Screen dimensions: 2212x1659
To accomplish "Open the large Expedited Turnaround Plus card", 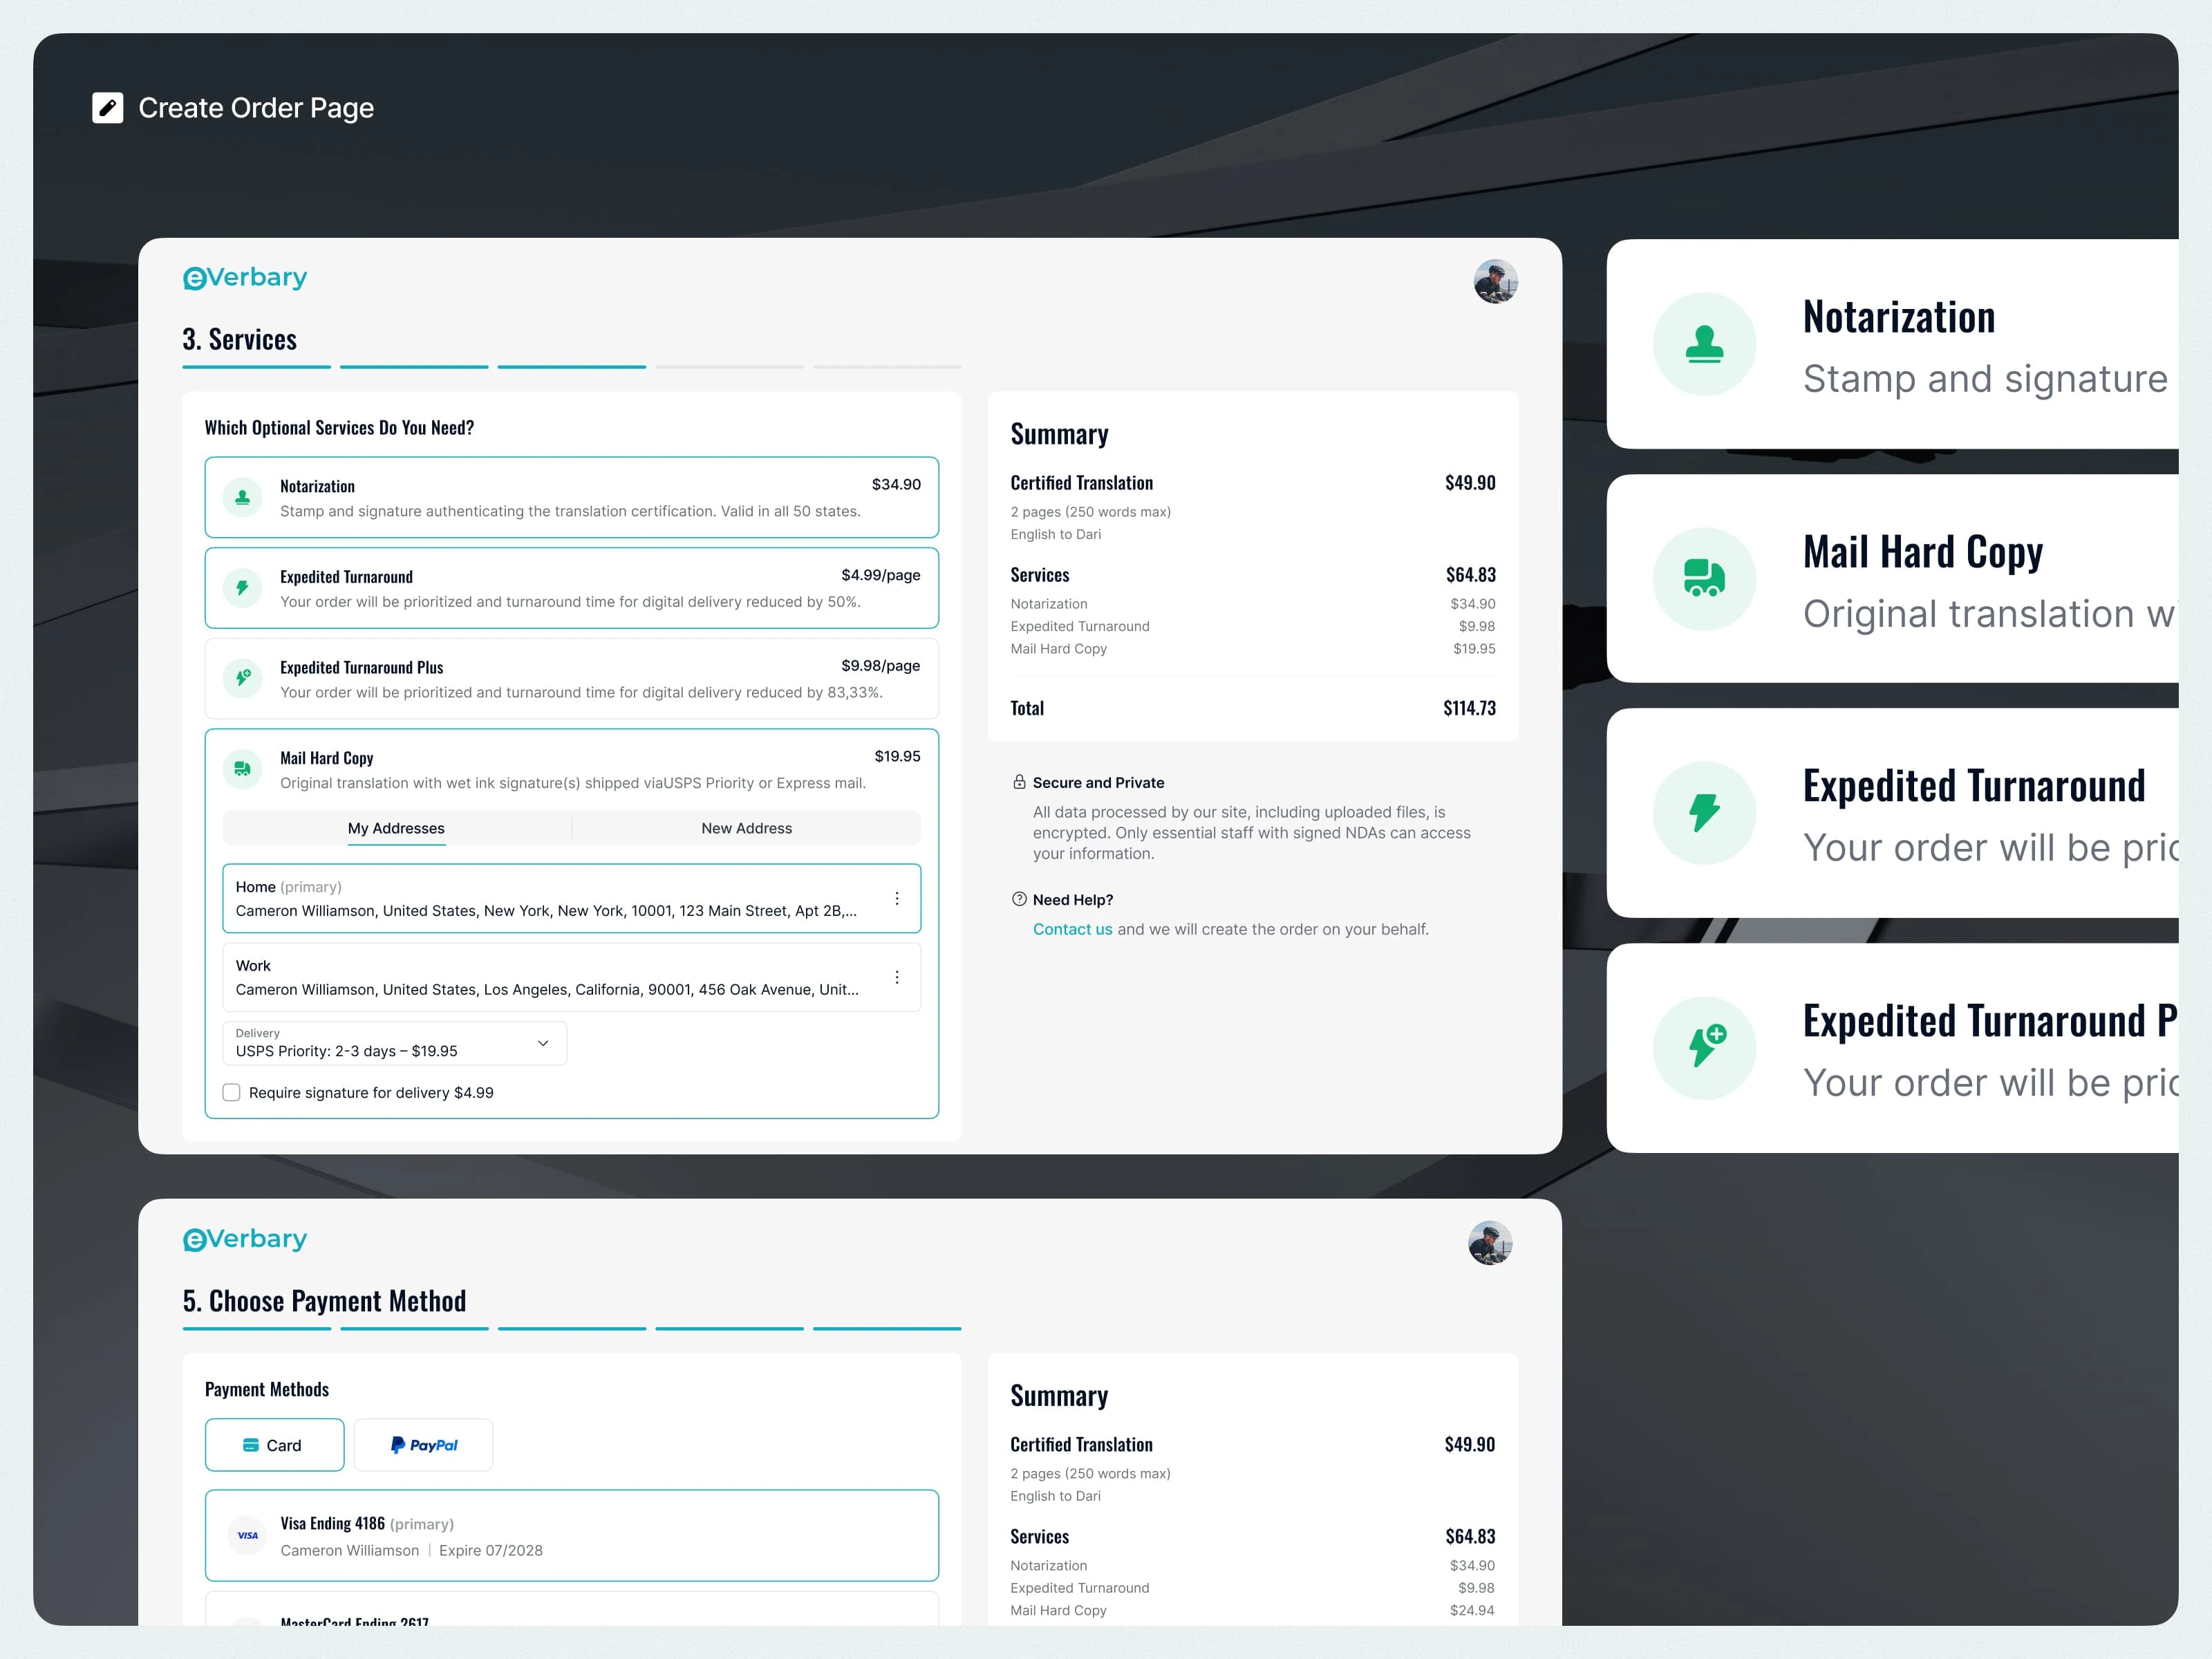I will click(x=1892, y=1048).
